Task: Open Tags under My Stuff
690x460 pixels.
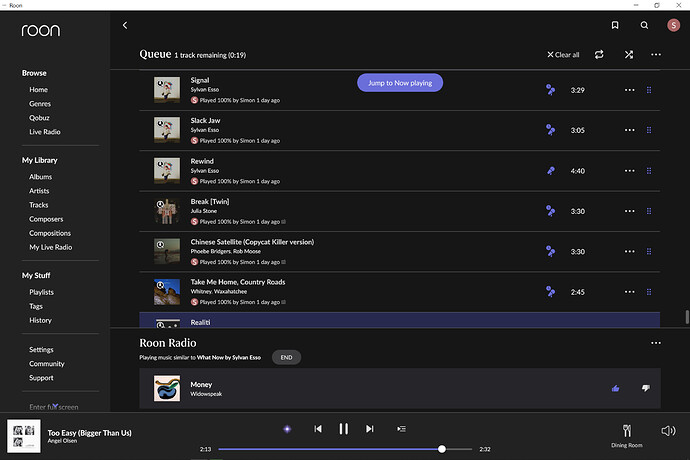Action: [36, 306]
